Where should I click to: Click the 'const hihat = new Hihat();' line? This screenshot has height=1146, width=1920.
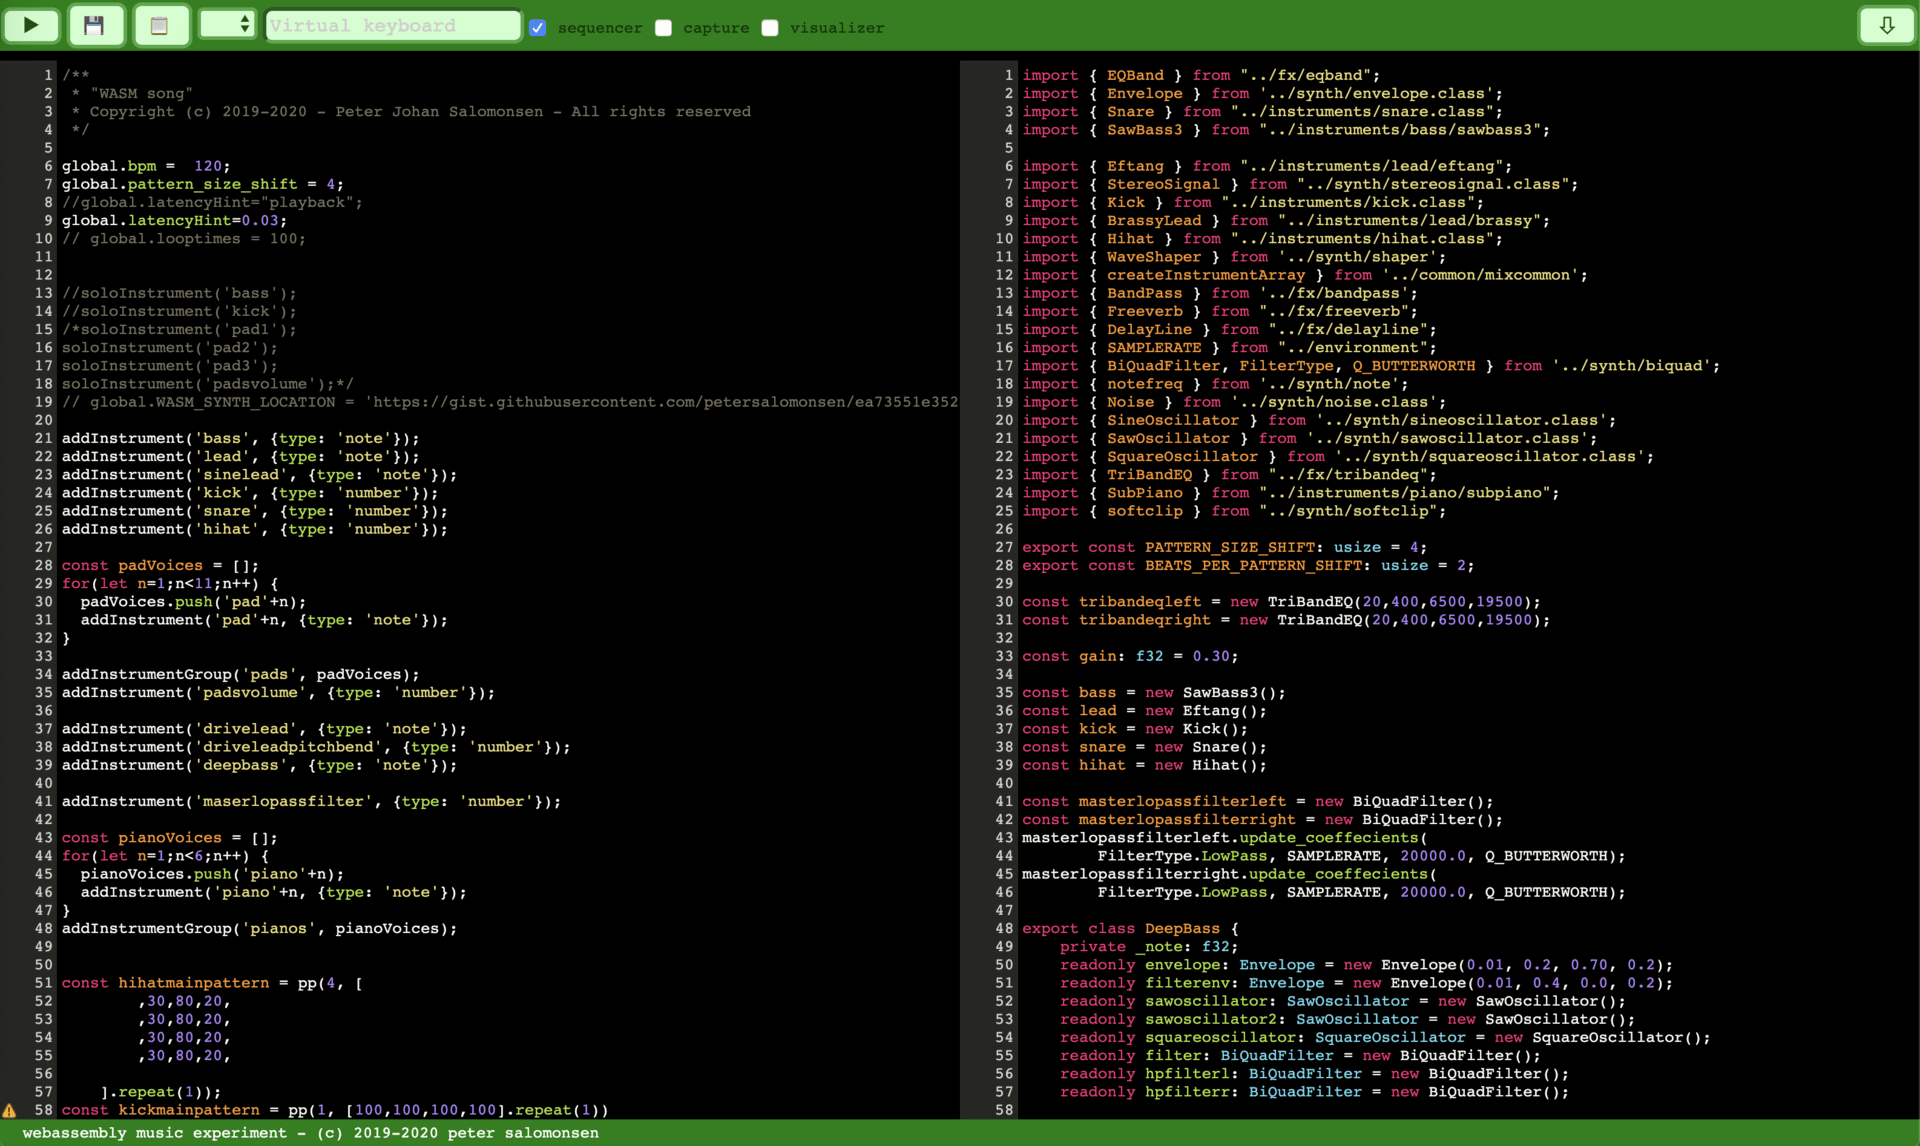[1144, 765]
